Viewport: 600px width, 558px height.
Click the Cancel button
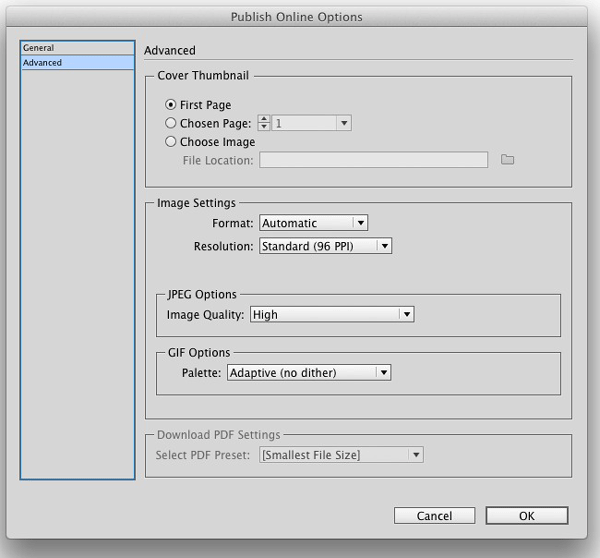click(434, 516)
